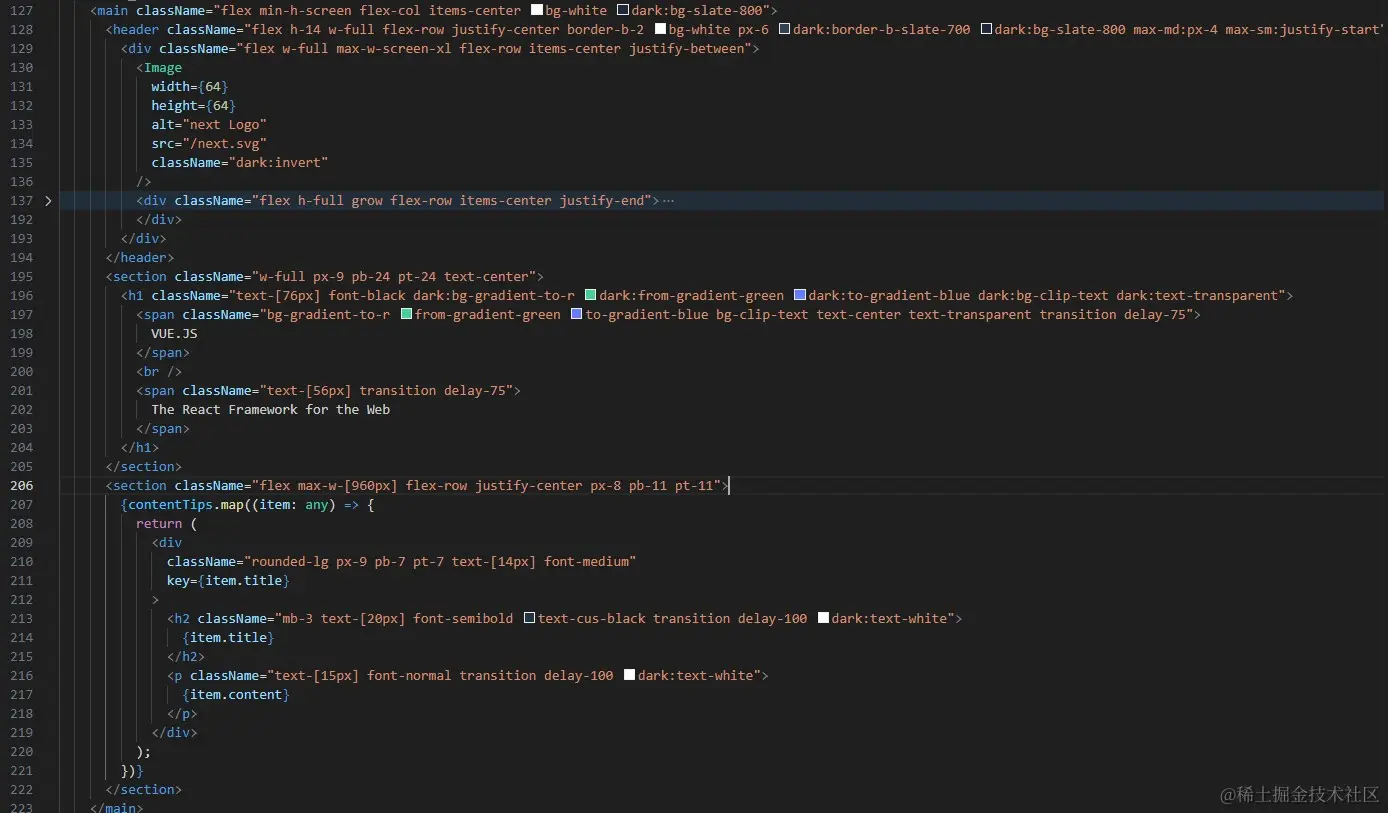Click {item.content} expression on line 217
This screenshot has height=813, width=1388.
point(236,695)
